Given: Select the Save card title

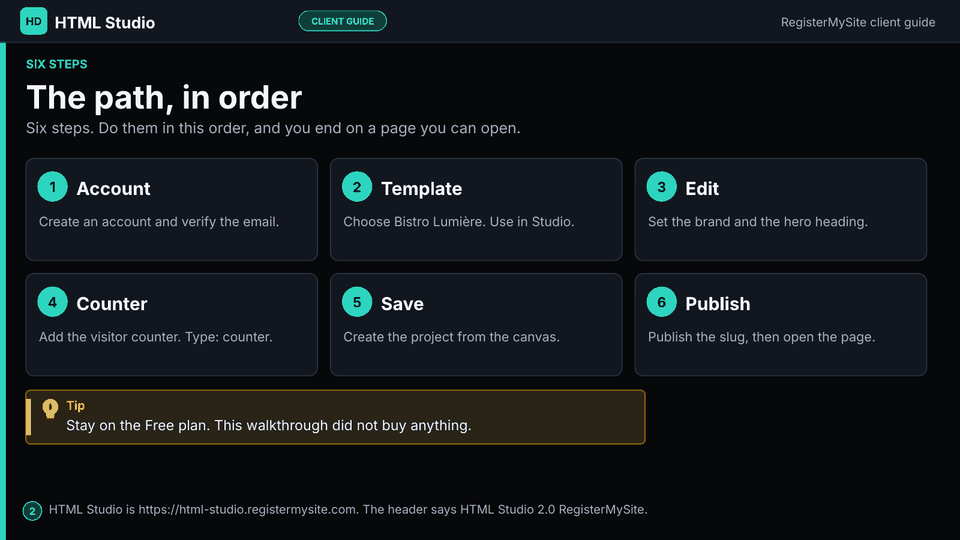Looking at the screenshot, I should click(x=402, y=304).
